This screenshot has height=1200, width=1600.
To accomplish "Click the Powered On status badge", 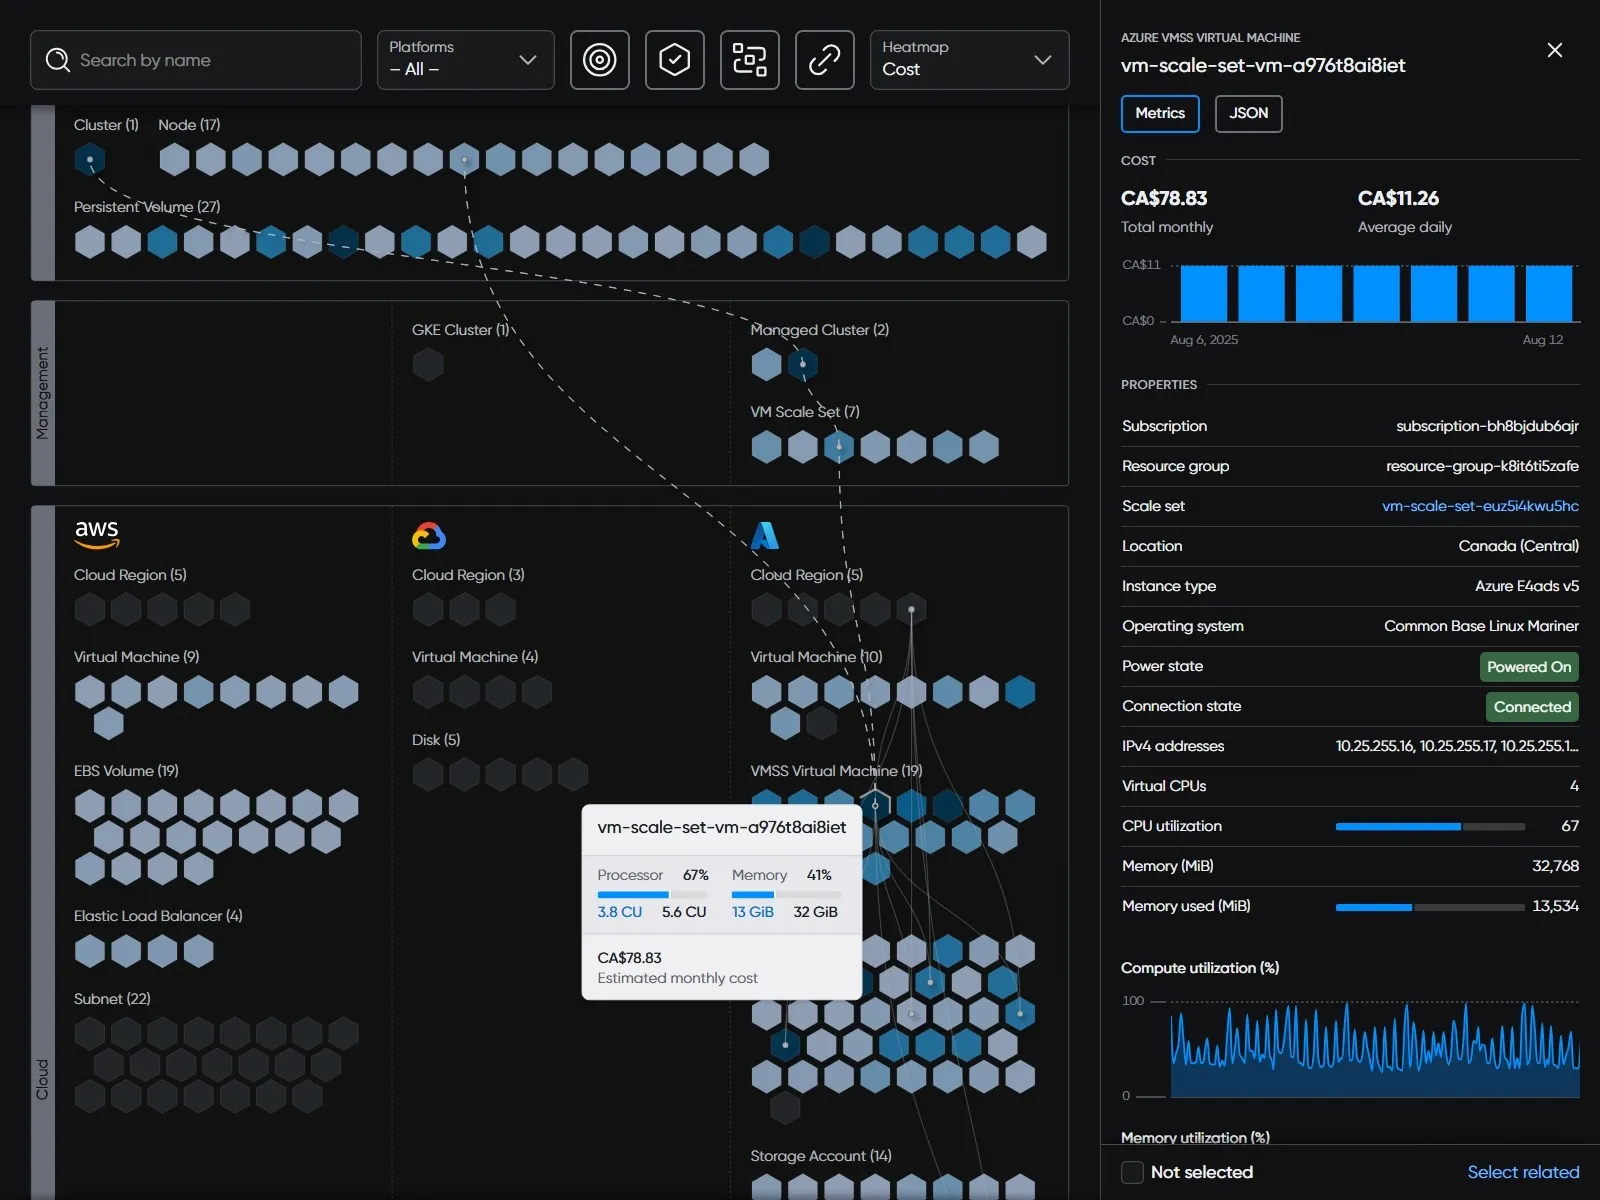I will click(x=1529, y=667).
